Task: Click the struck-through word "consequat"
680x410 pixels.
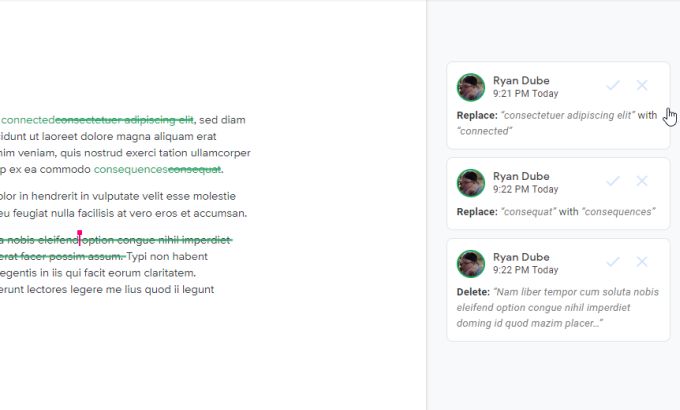Action: 194,169
